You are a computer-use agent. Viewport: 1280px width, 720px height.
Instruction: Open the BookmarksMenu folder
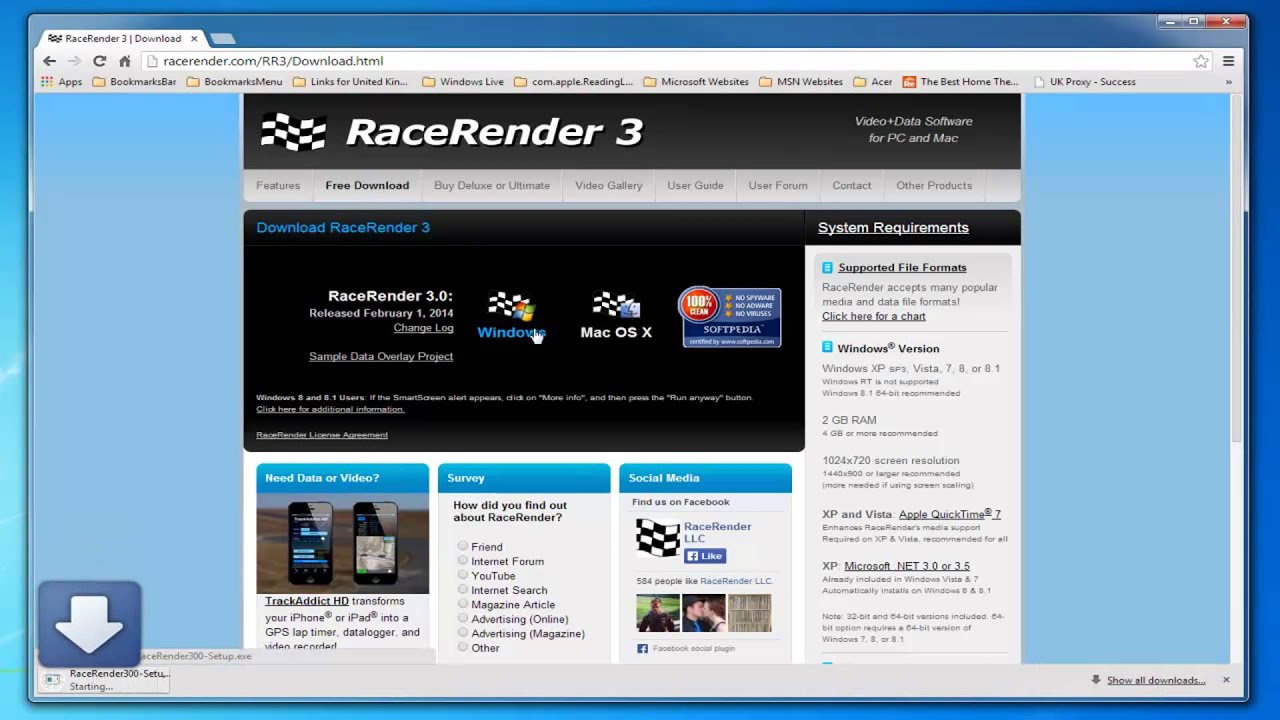click(x=234, y=82)
